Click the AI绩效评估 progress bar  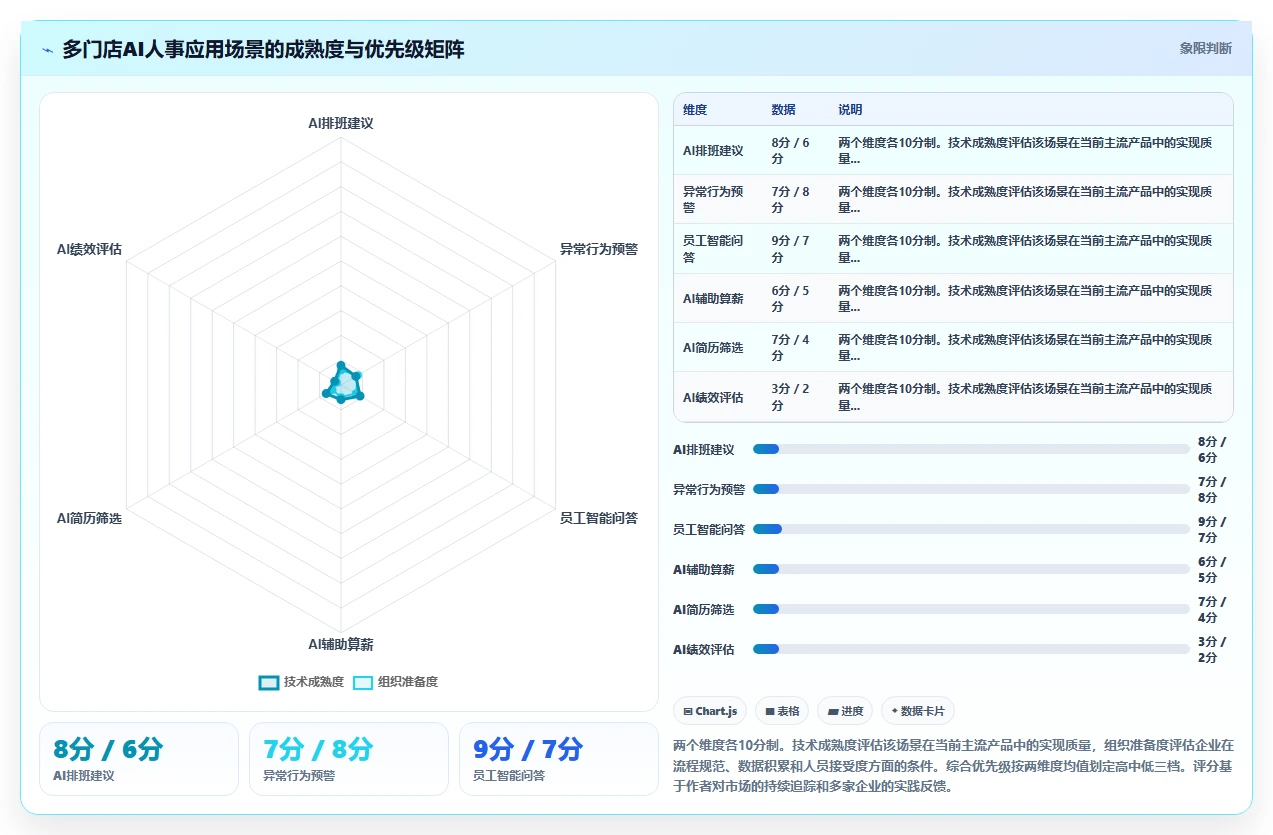[x=972, y=649]
